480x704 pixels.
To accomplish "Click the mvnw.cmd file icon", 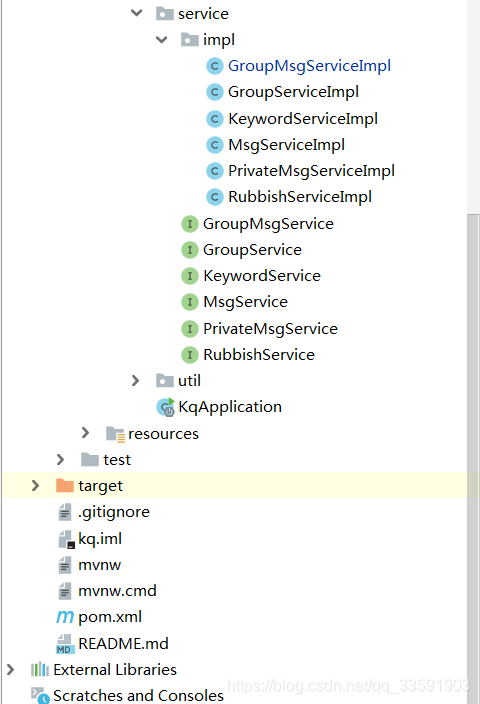I will pyautogui.click(x=65, y=591).
